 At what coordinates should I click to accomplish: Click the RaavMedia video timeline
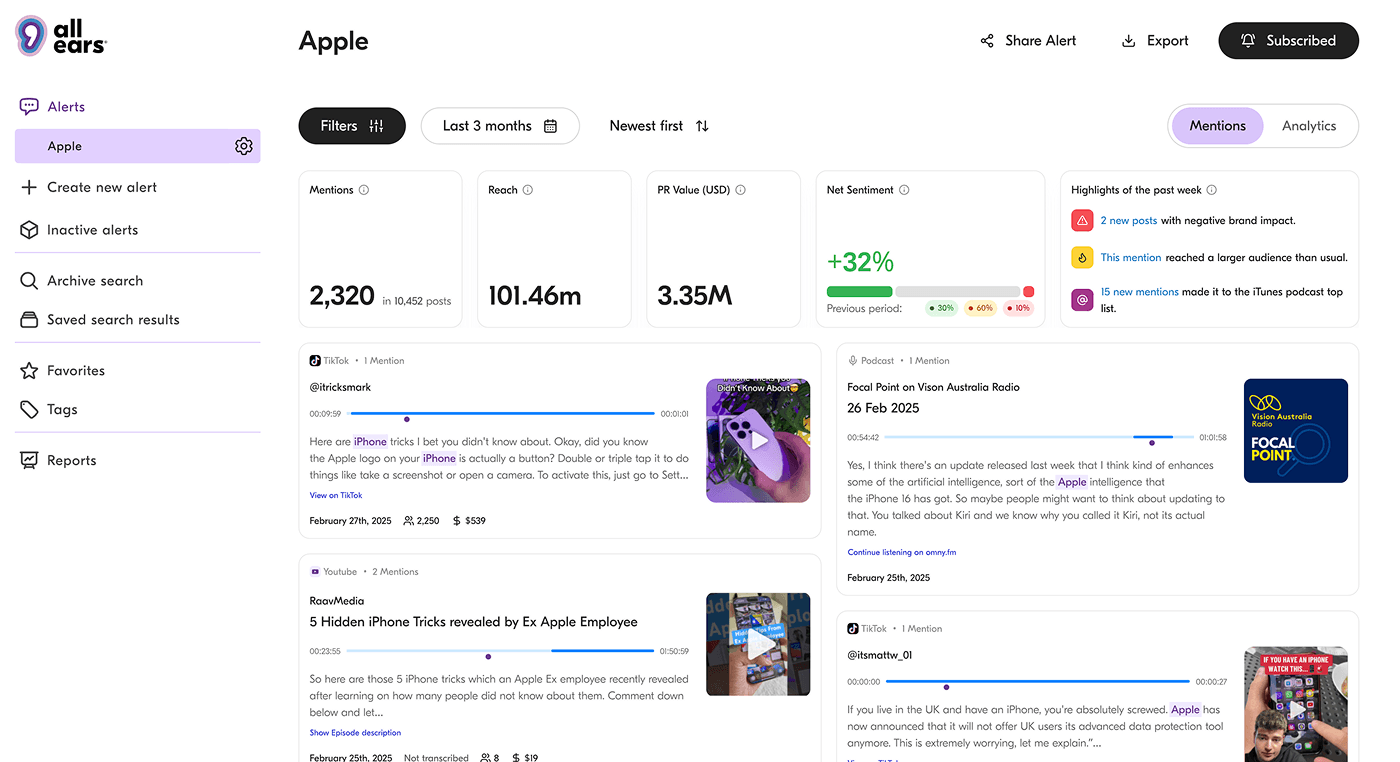(x=502, y=651)
